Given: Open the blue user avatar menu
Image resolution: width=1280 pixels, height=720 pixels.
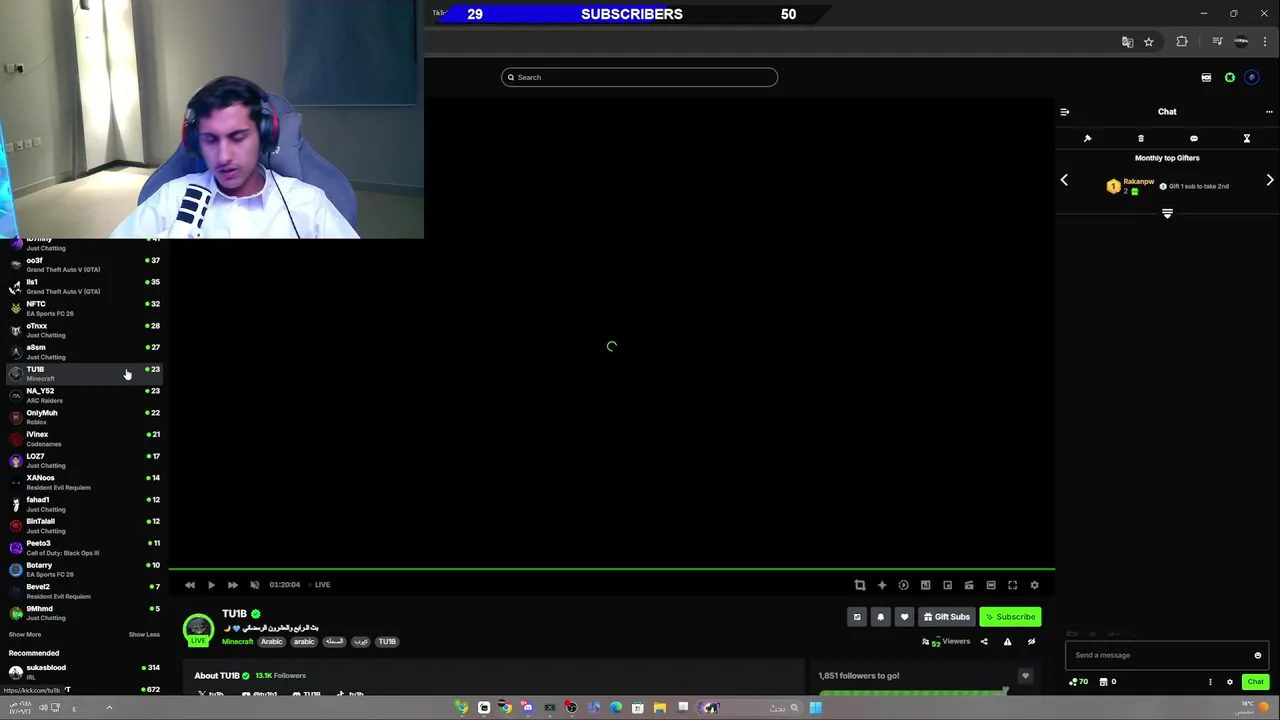Looking at the screenshot, I should pyautogui.click(x=1252, y=77).
